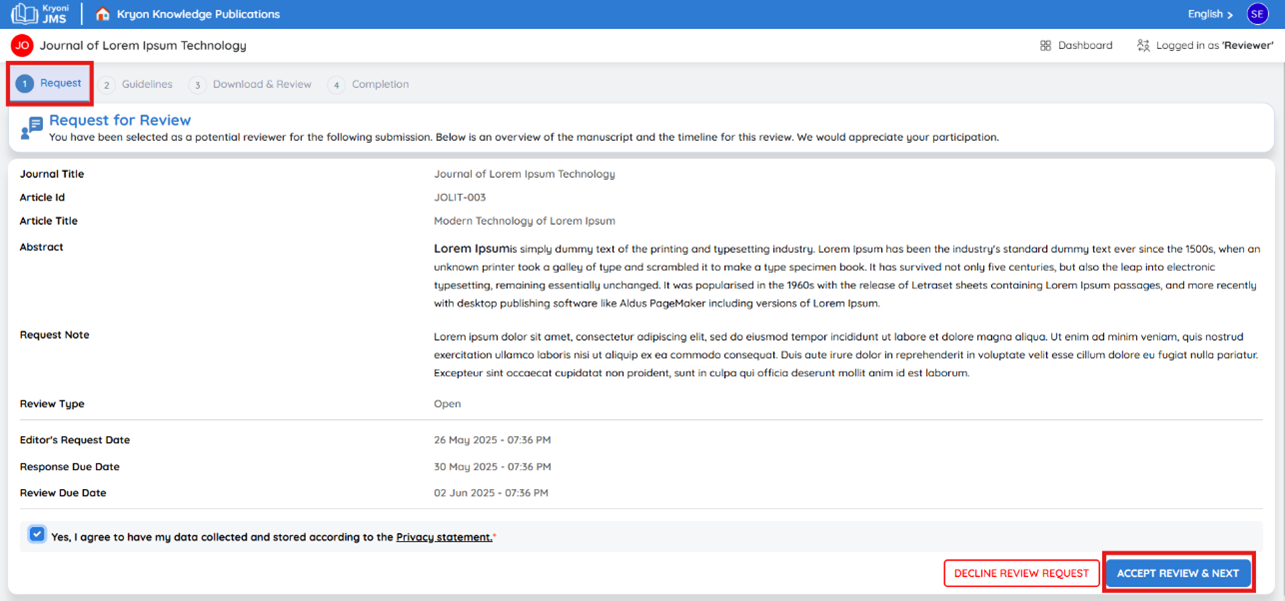1285x601 pixels.
Task: Click the Editor's Request Date label
Action: point(75,440)
